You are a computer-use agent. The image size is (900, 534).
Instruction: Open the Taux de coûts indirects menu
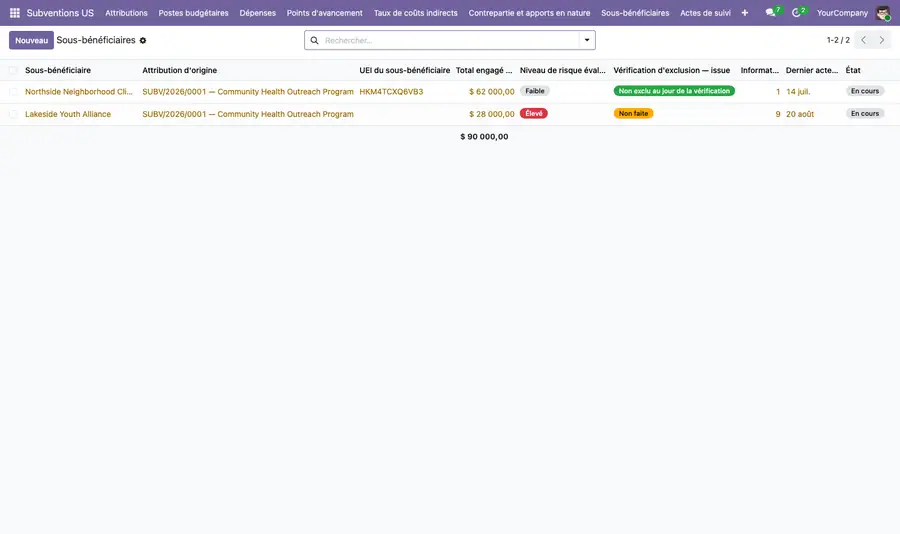tap(416, 13)
